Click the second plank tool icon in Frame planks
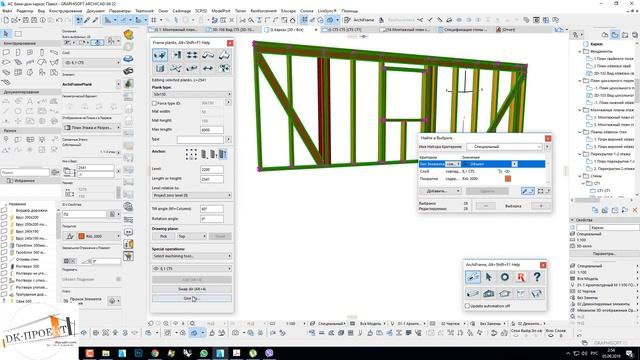The height and width of the screenshot is (360, 640). (176, 55)
